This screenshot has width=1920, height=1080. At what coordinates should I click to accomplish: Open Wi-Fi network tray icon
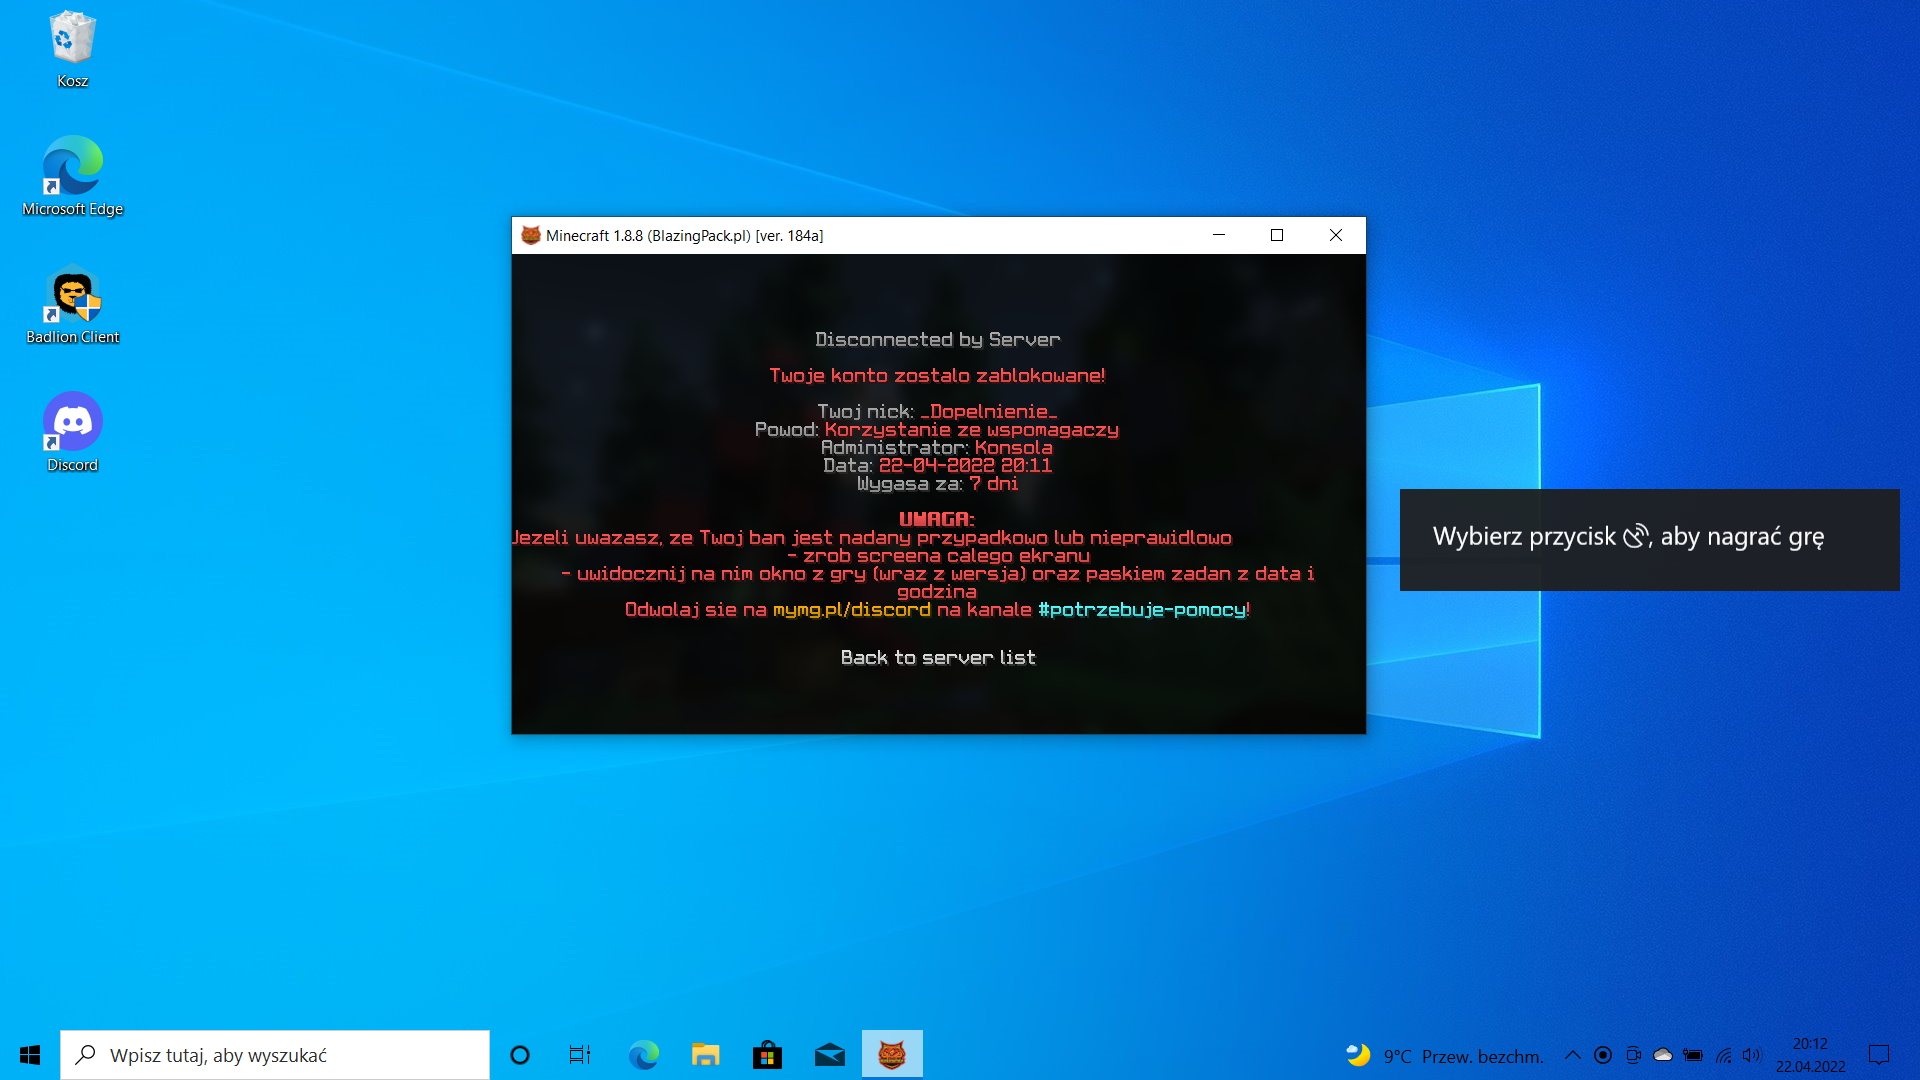(1723, 1055)
